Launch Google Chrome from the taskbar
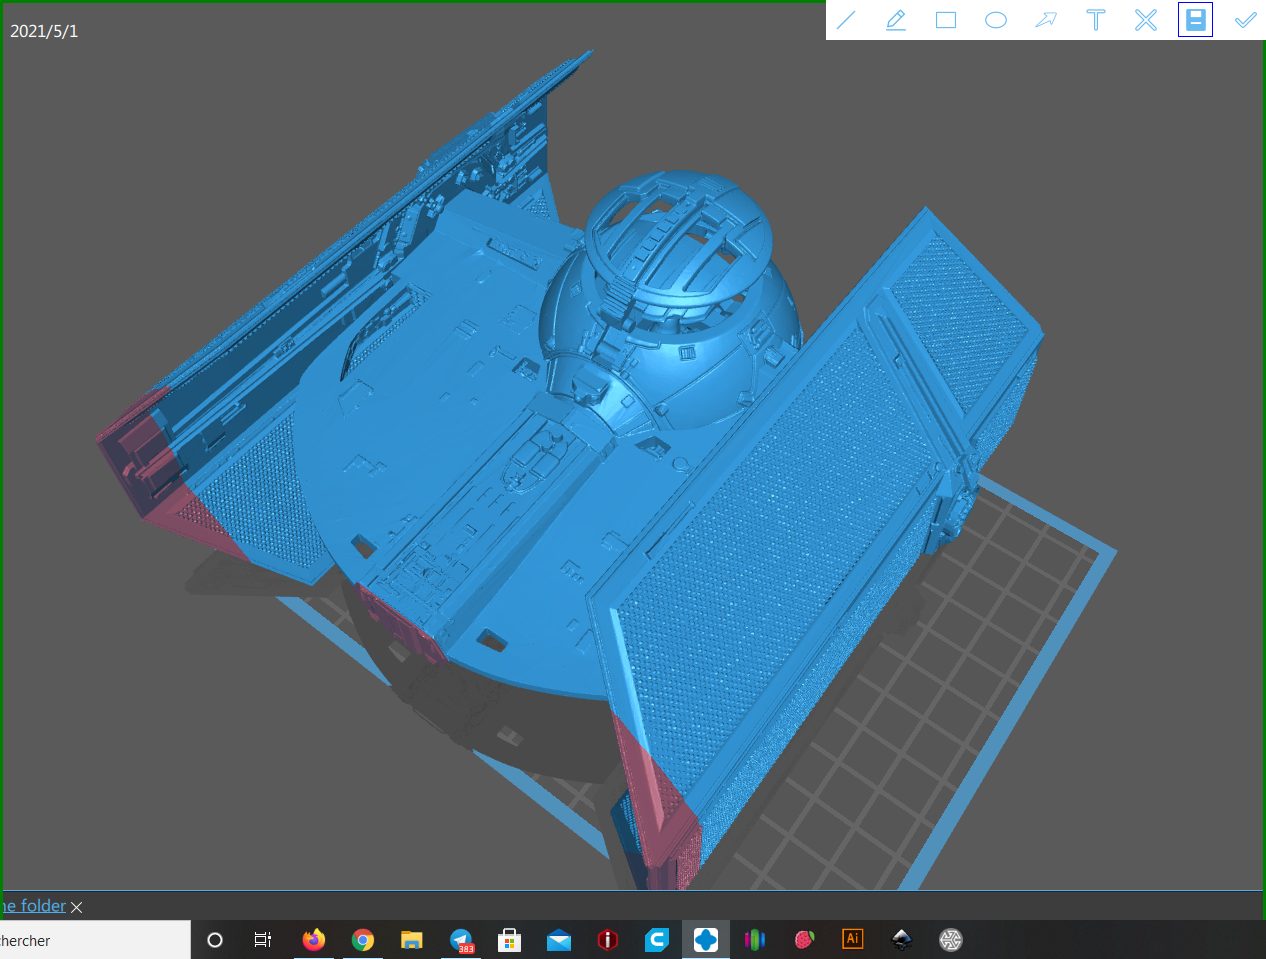 click(363, 940)
